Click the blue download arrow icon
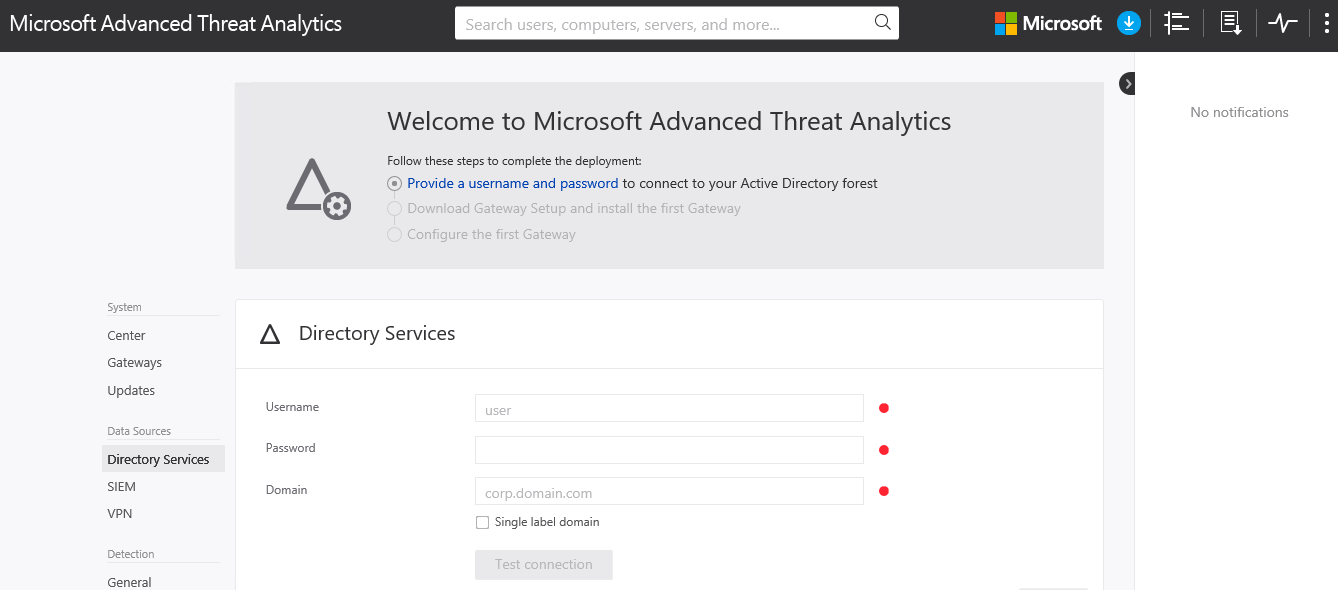The image size is (1338, 590). tap(1128, 22)
